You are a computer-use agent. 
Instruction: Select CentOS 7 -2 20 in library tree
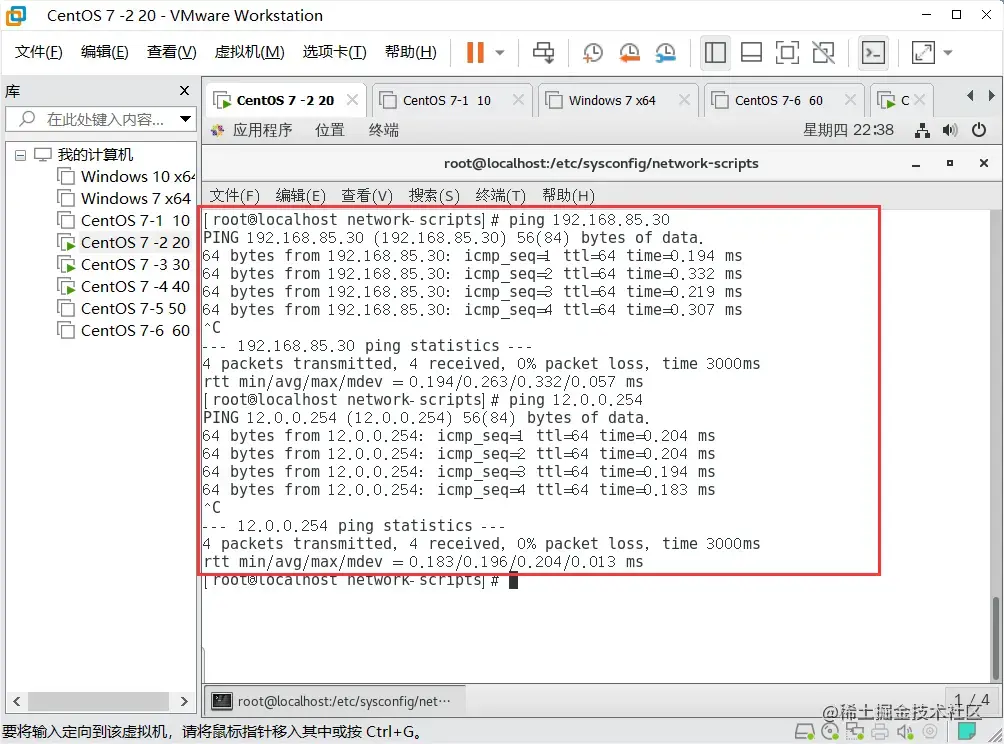pos(124,243)
